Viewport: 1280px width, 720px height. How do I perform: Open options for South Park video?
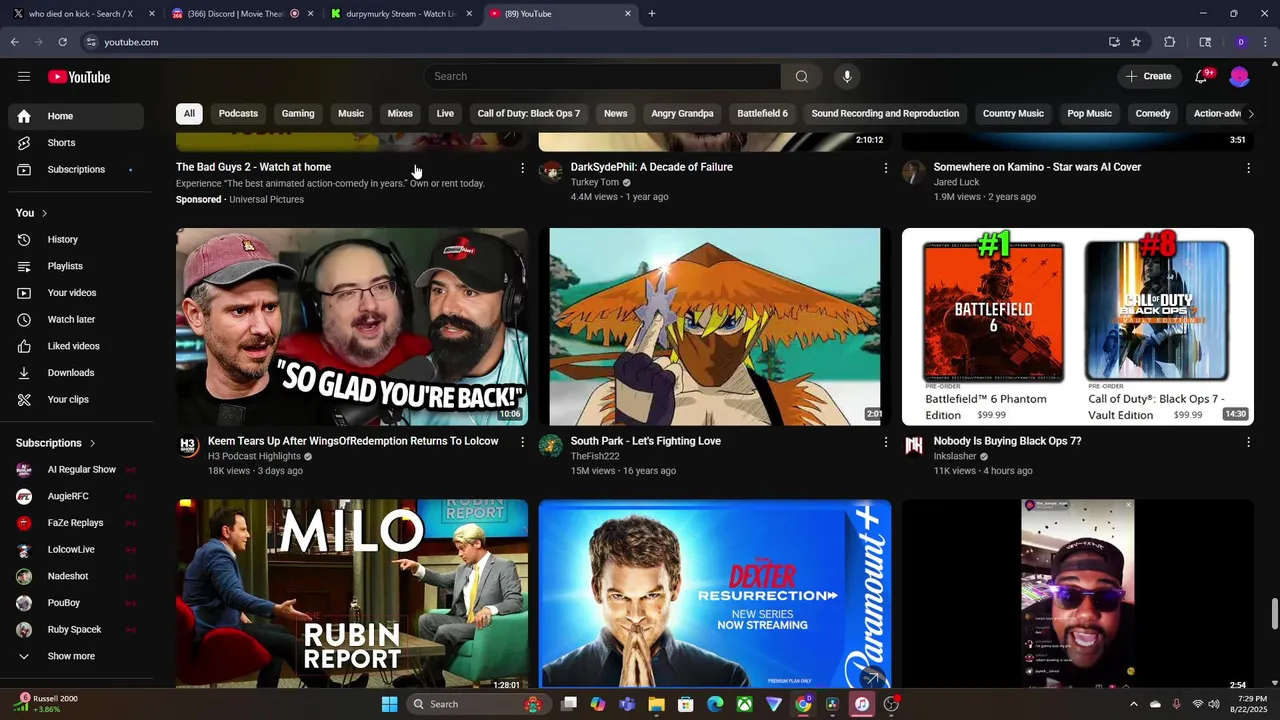tap(885, 442)
